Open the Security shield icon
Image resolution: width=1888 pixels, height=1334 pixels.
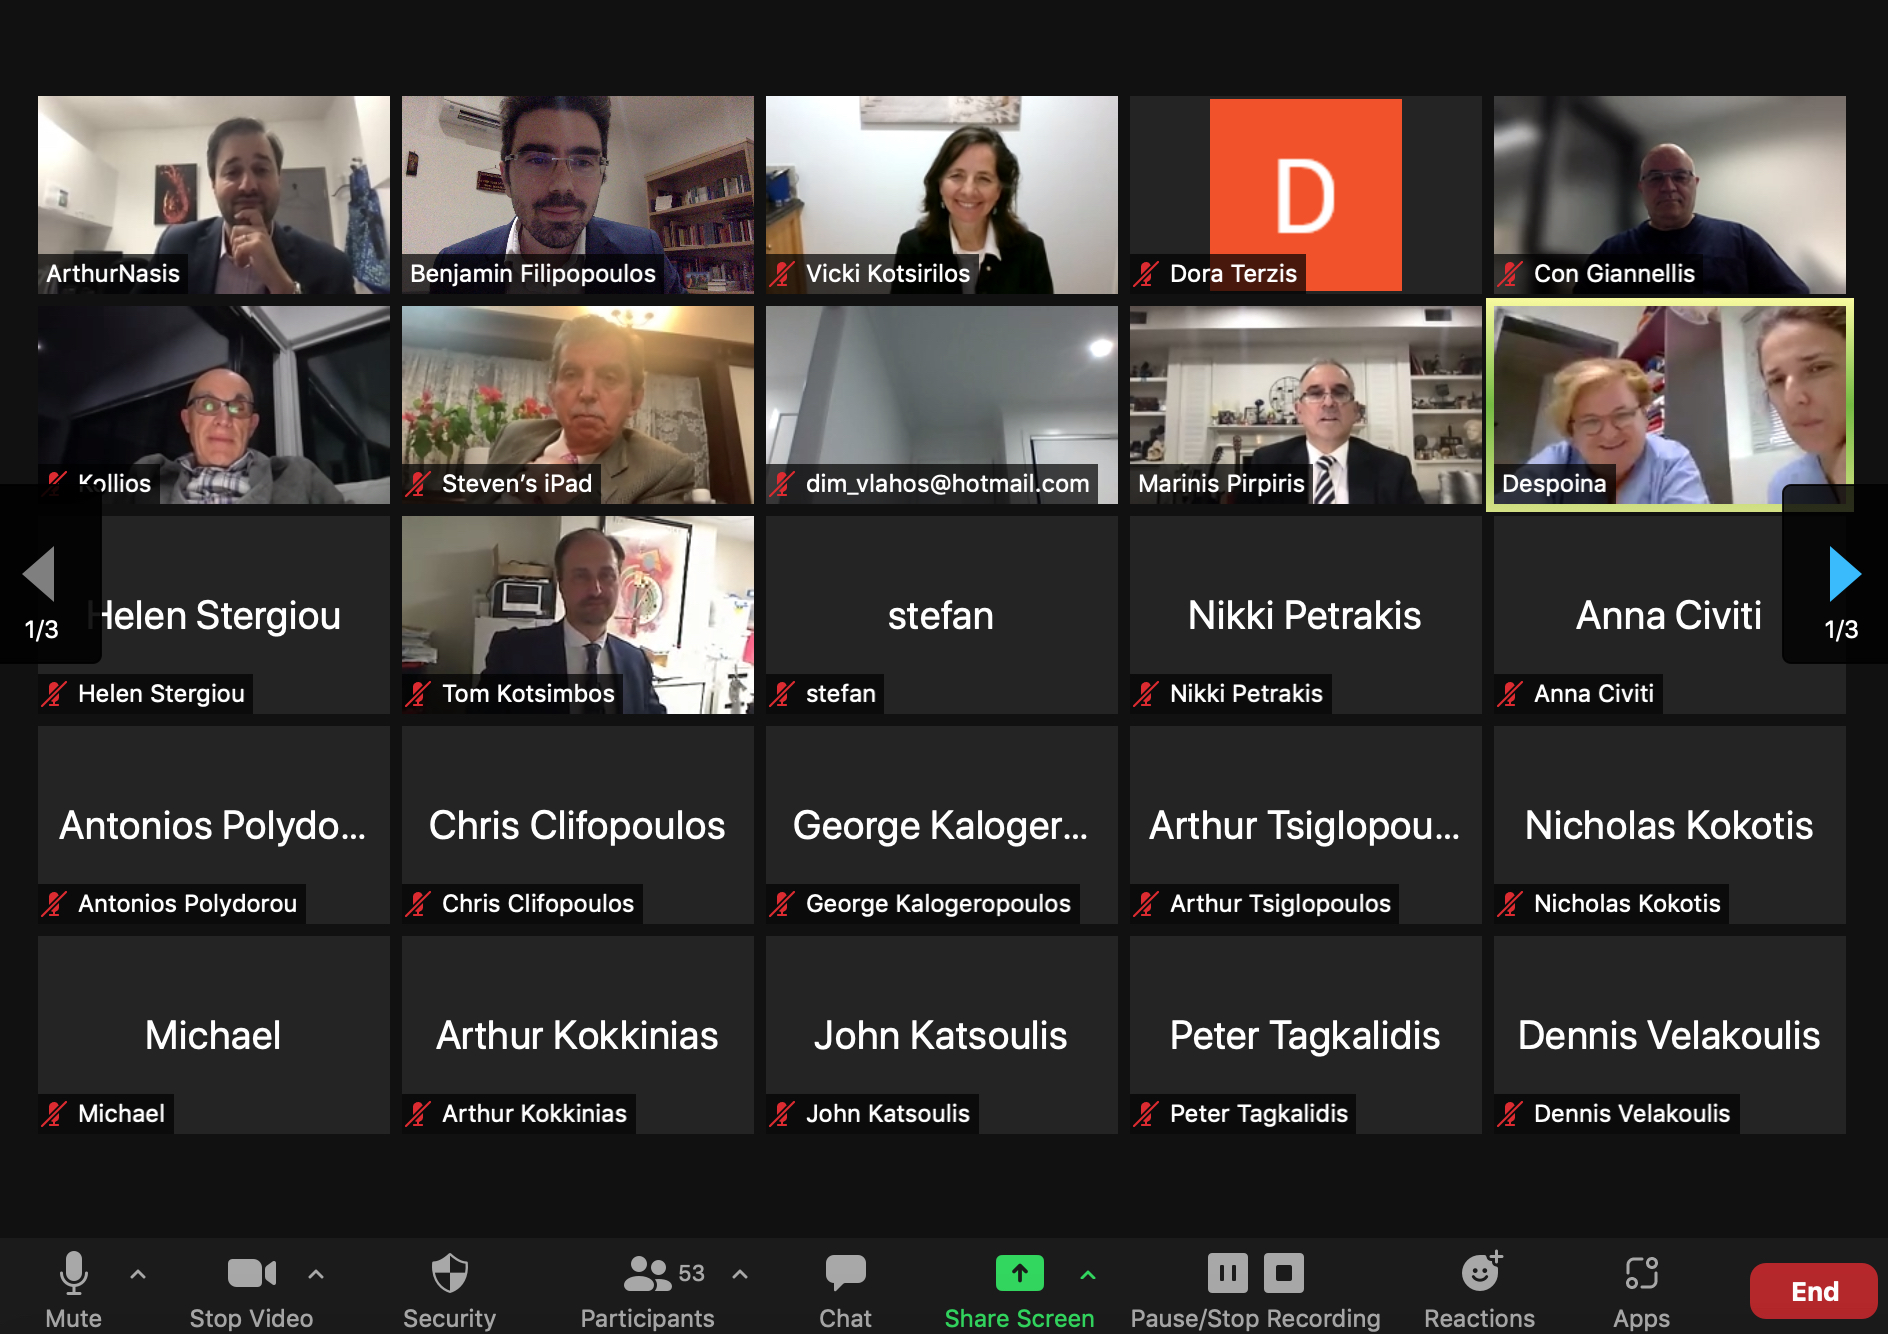click(449, 1274)
